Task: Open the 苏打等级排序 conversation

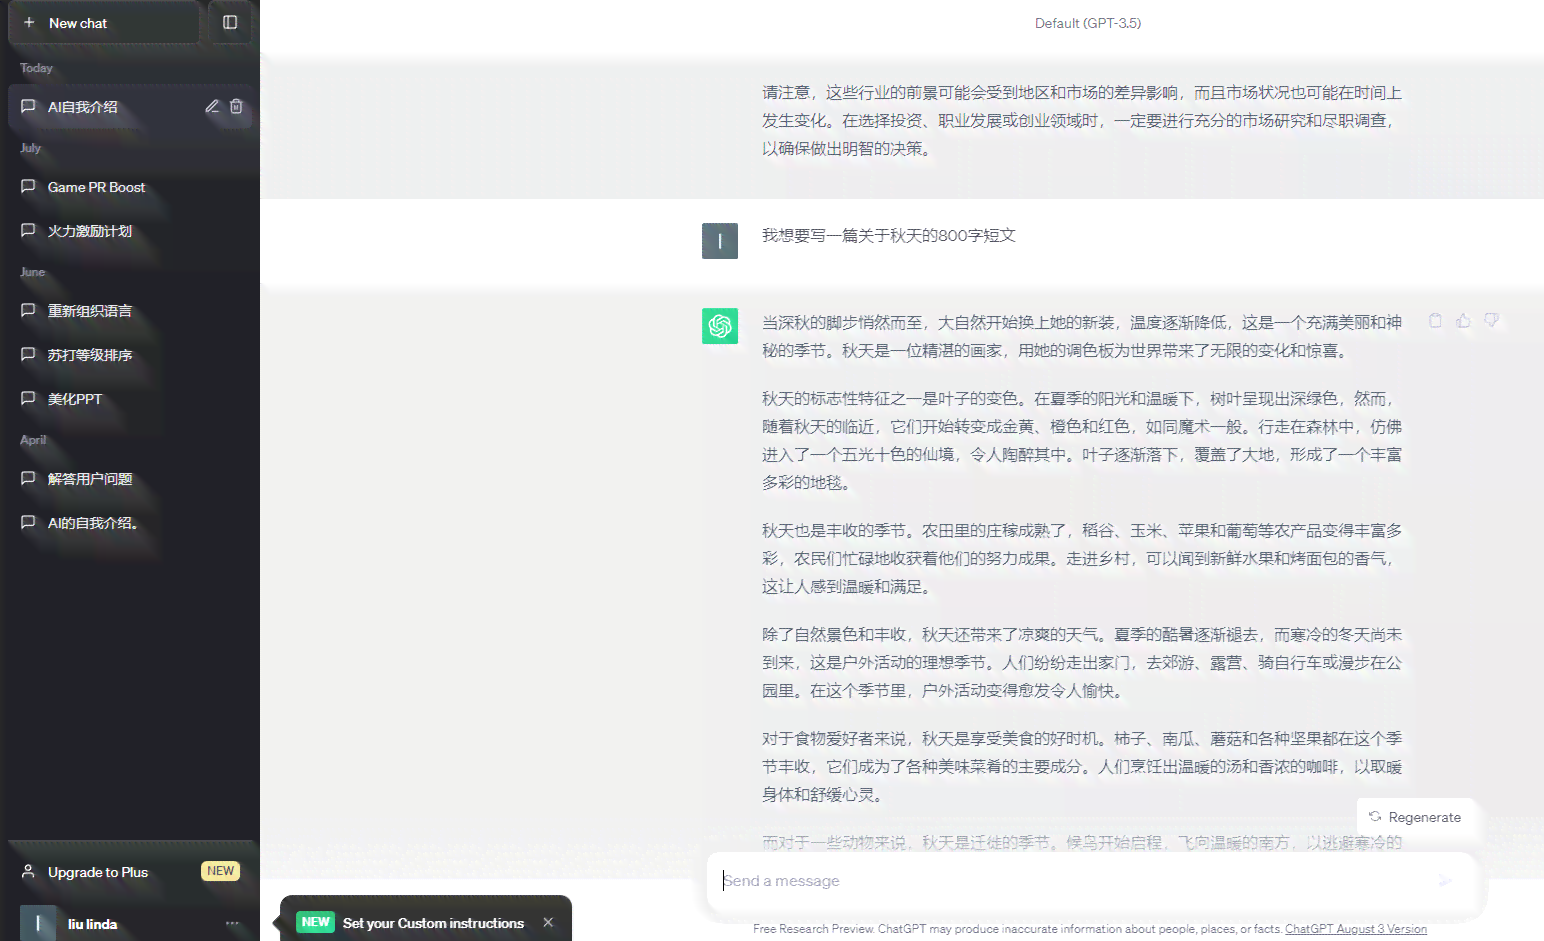Action: pyautogui.click(x=130, y=355)
